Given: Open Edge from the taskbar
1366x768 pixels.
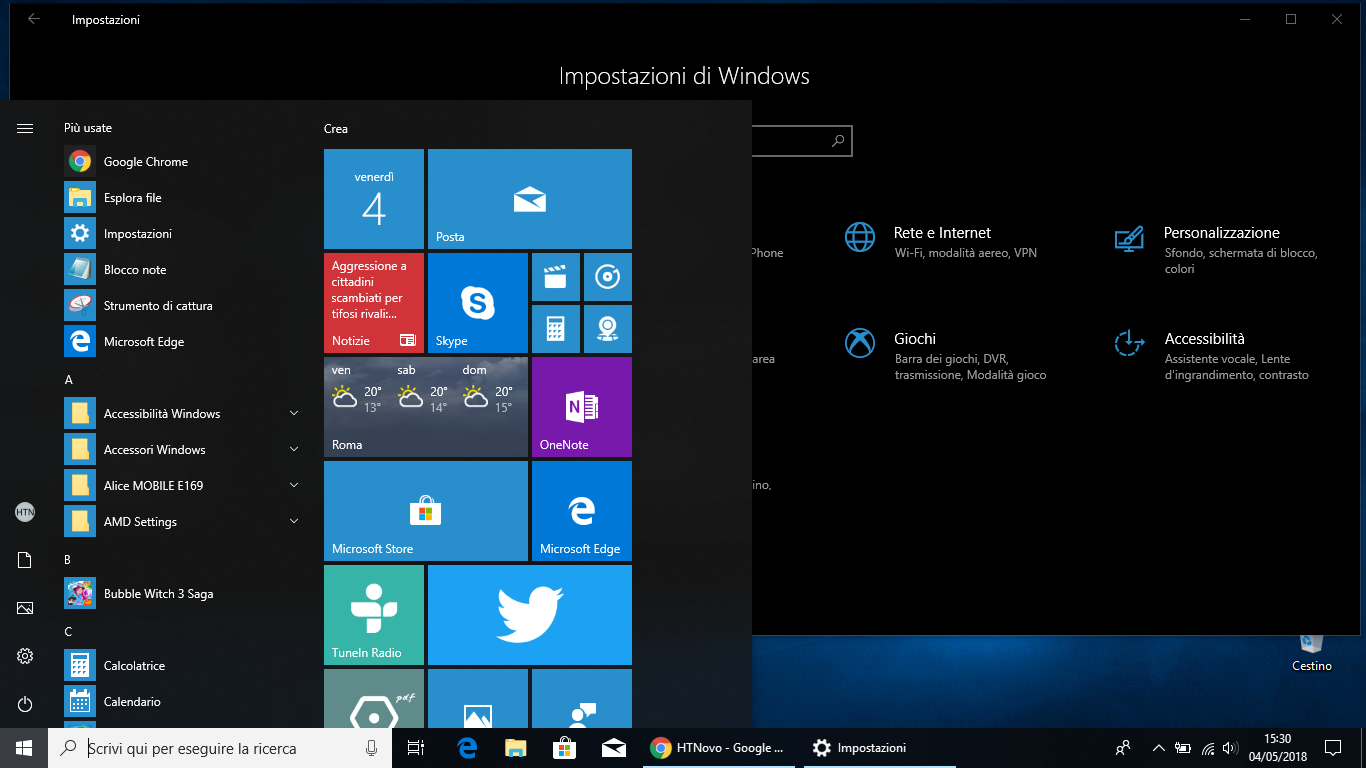Looking at the screenshot, I should [x=466, y=748].
